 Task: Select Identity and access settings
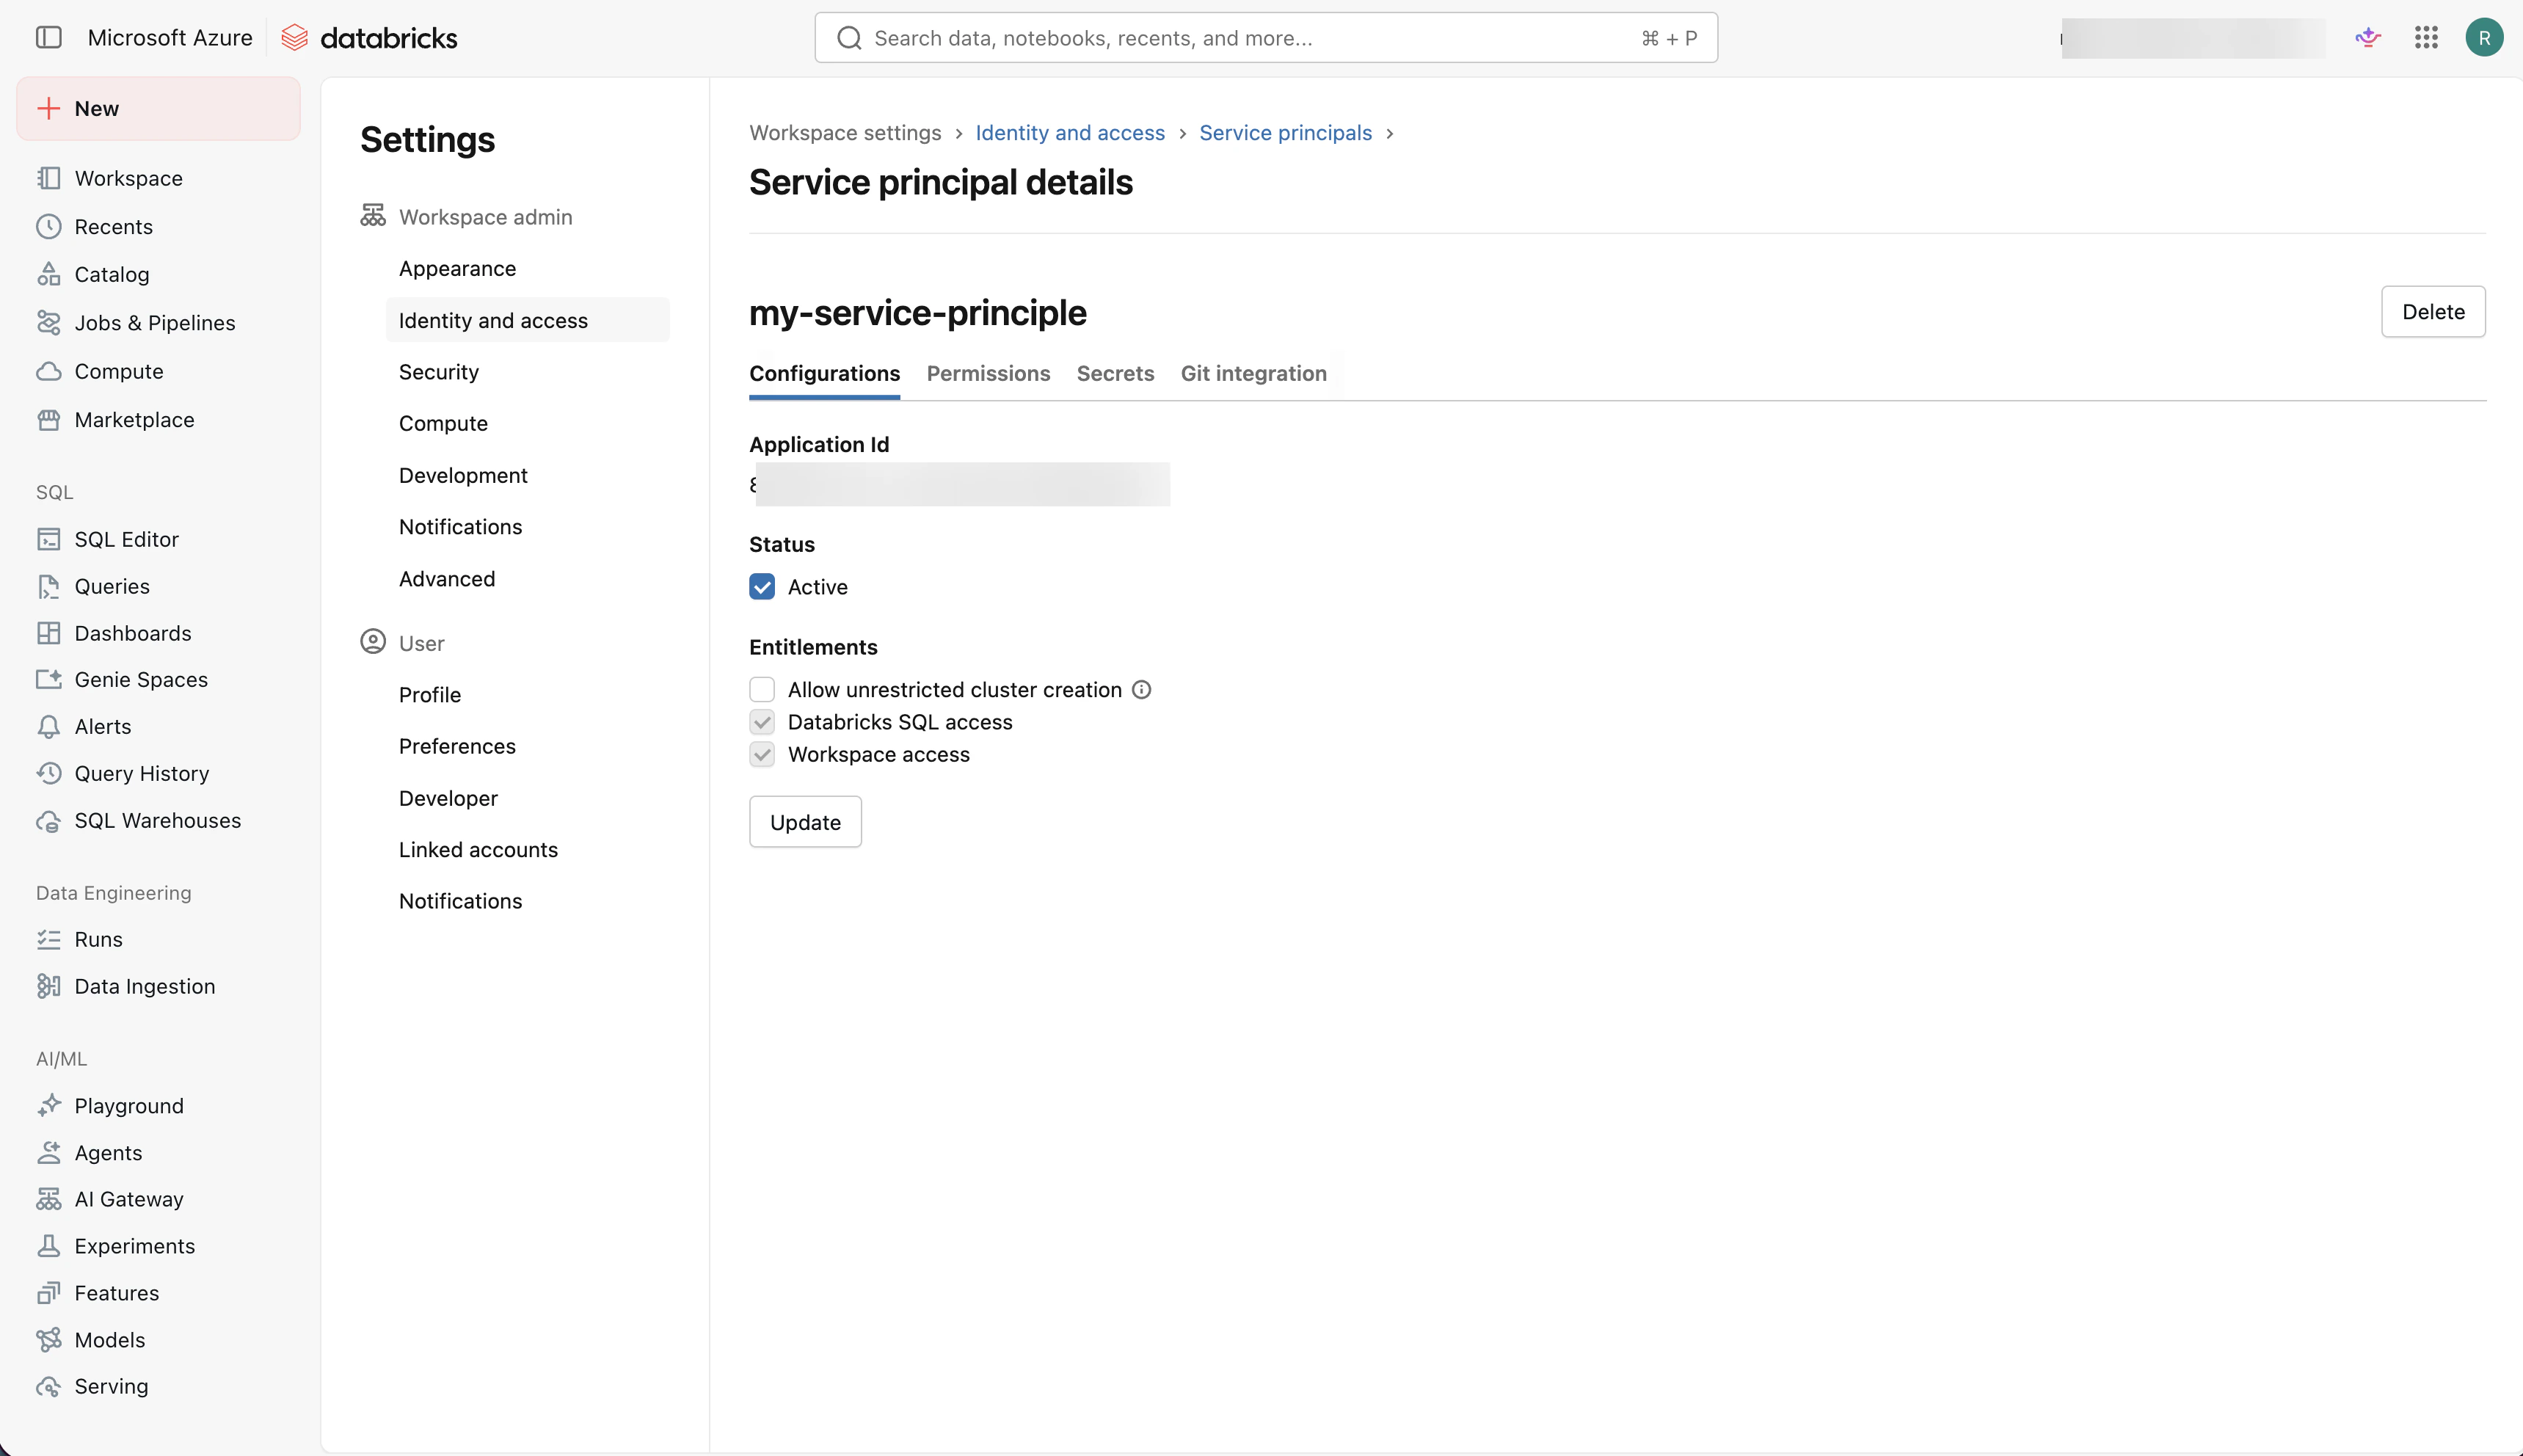pos(527,320)
